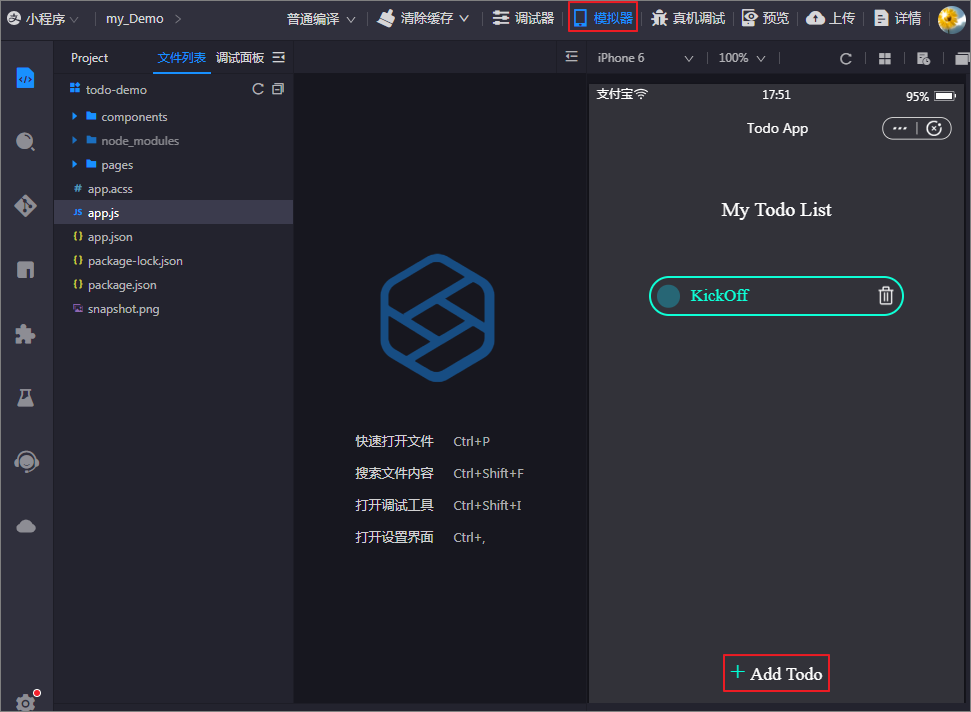The width and height of the screenshot is (971, 712).
Task: Toggle editor sidebar collapse icon
Action: click(x=572, y=57)
